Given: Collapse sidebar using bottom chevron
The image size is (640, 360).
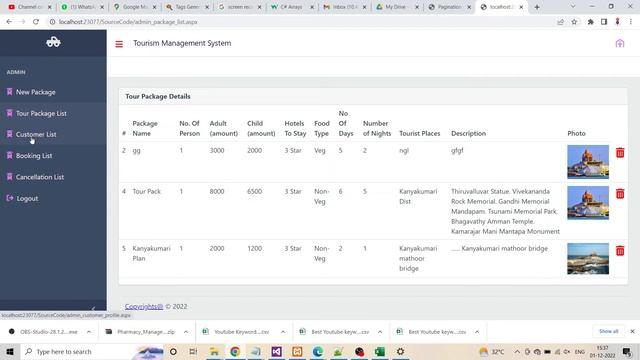Looking at the screenshot, I should 93,308.
